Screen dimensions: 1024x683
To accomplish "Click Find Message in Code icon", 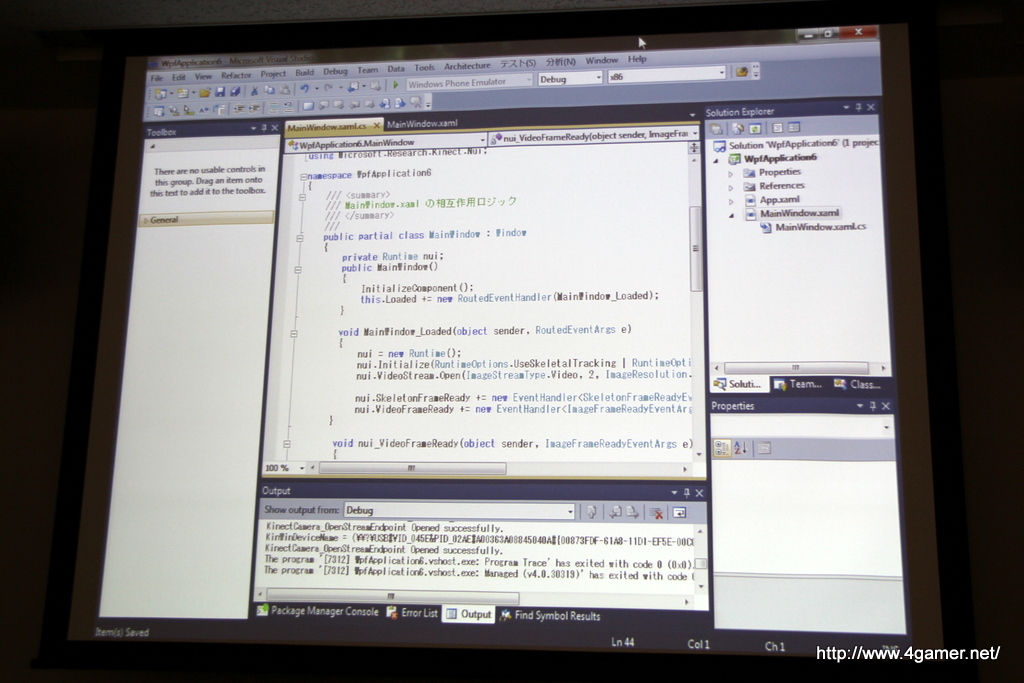I will pos(591,511).
